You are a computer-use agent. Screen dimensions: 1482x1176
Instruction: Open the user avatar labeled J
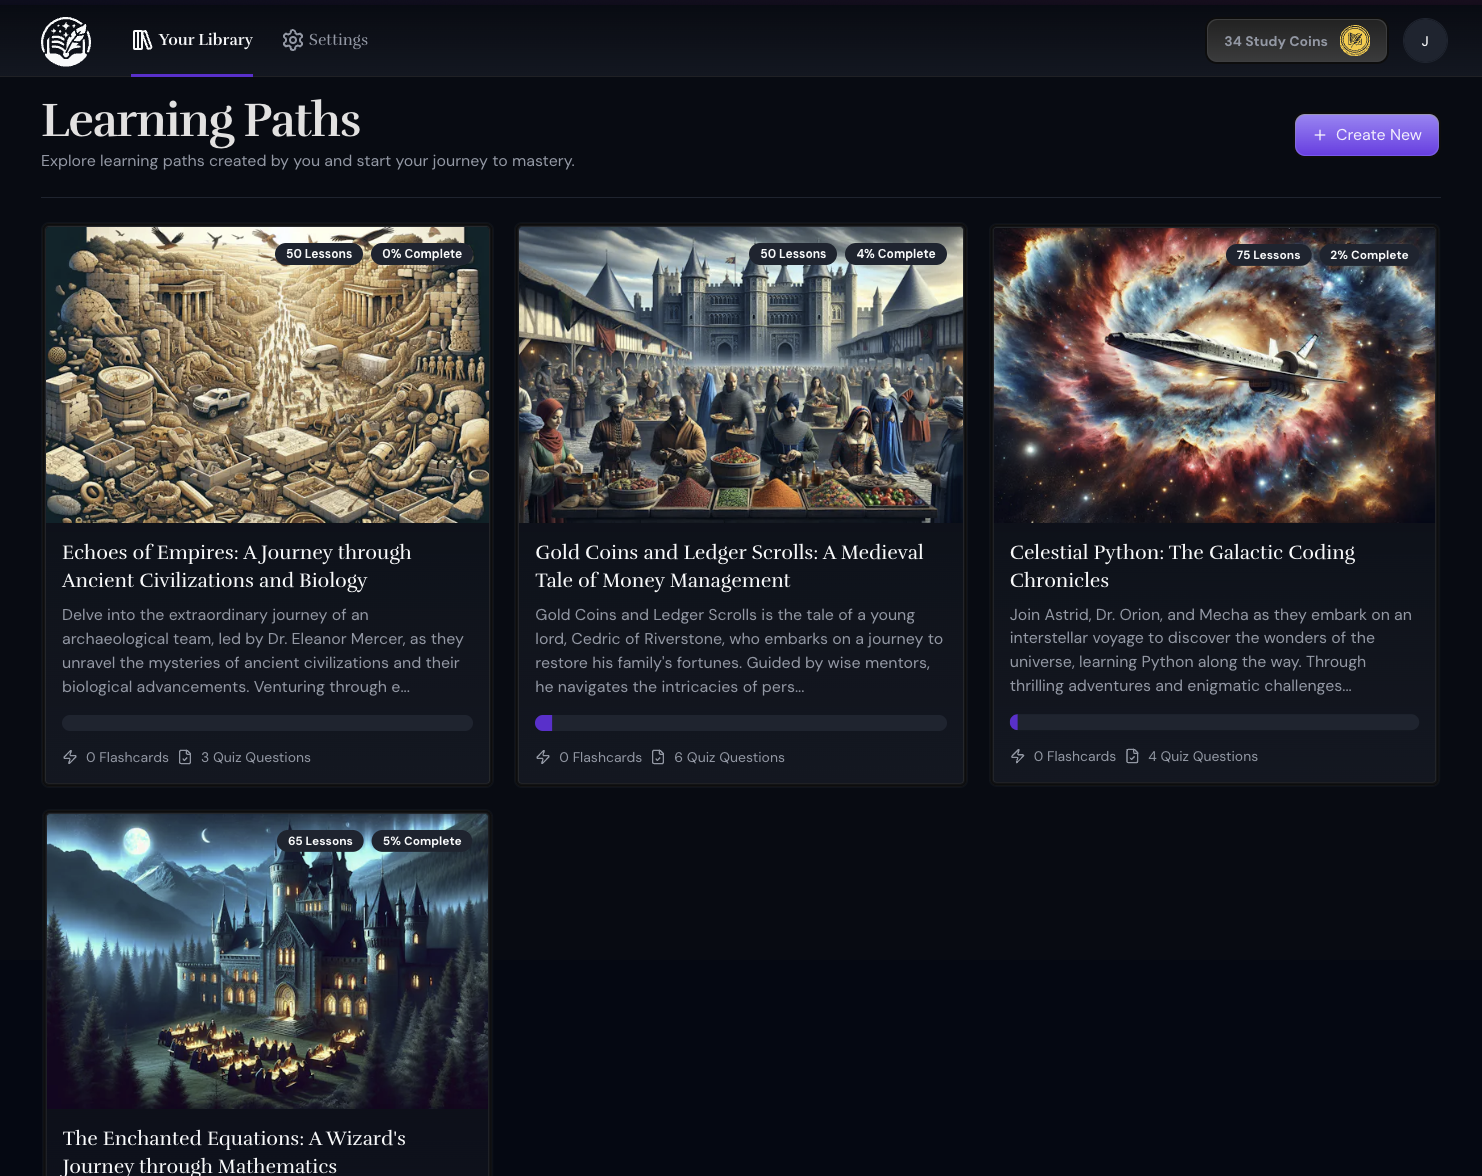pos(1424,41)
